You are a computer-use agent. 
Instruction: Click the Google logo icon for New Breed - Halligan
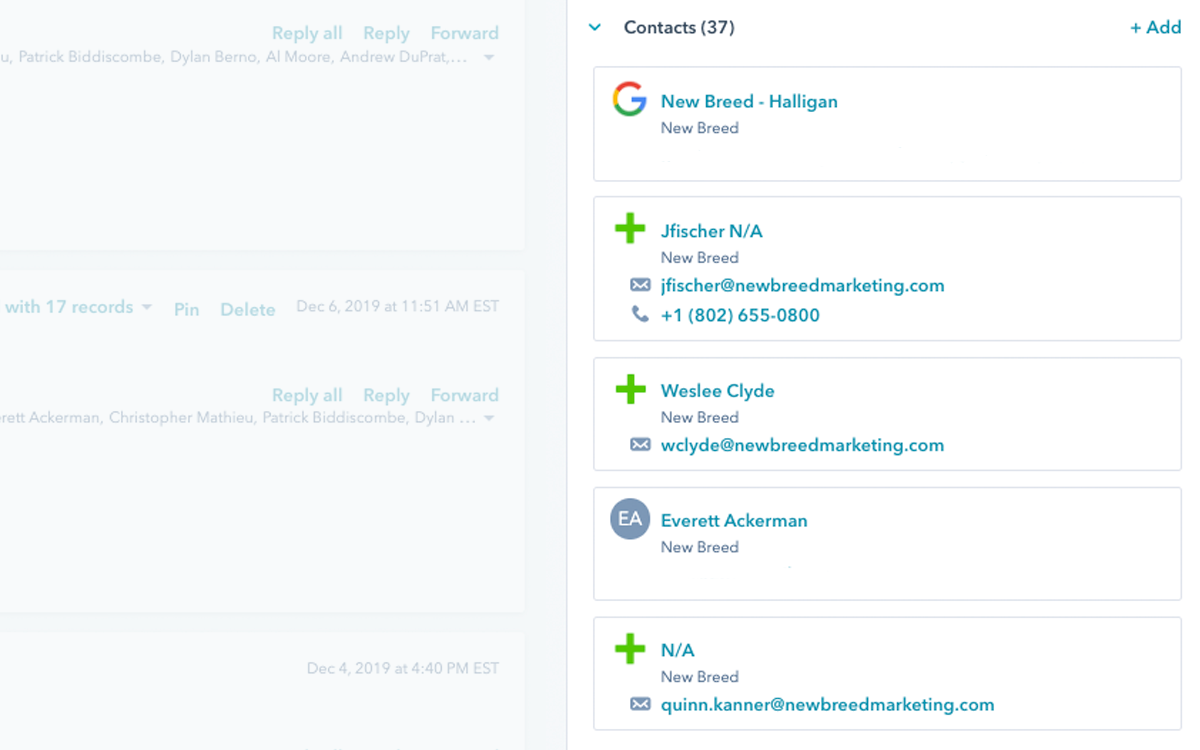[630, 100]
